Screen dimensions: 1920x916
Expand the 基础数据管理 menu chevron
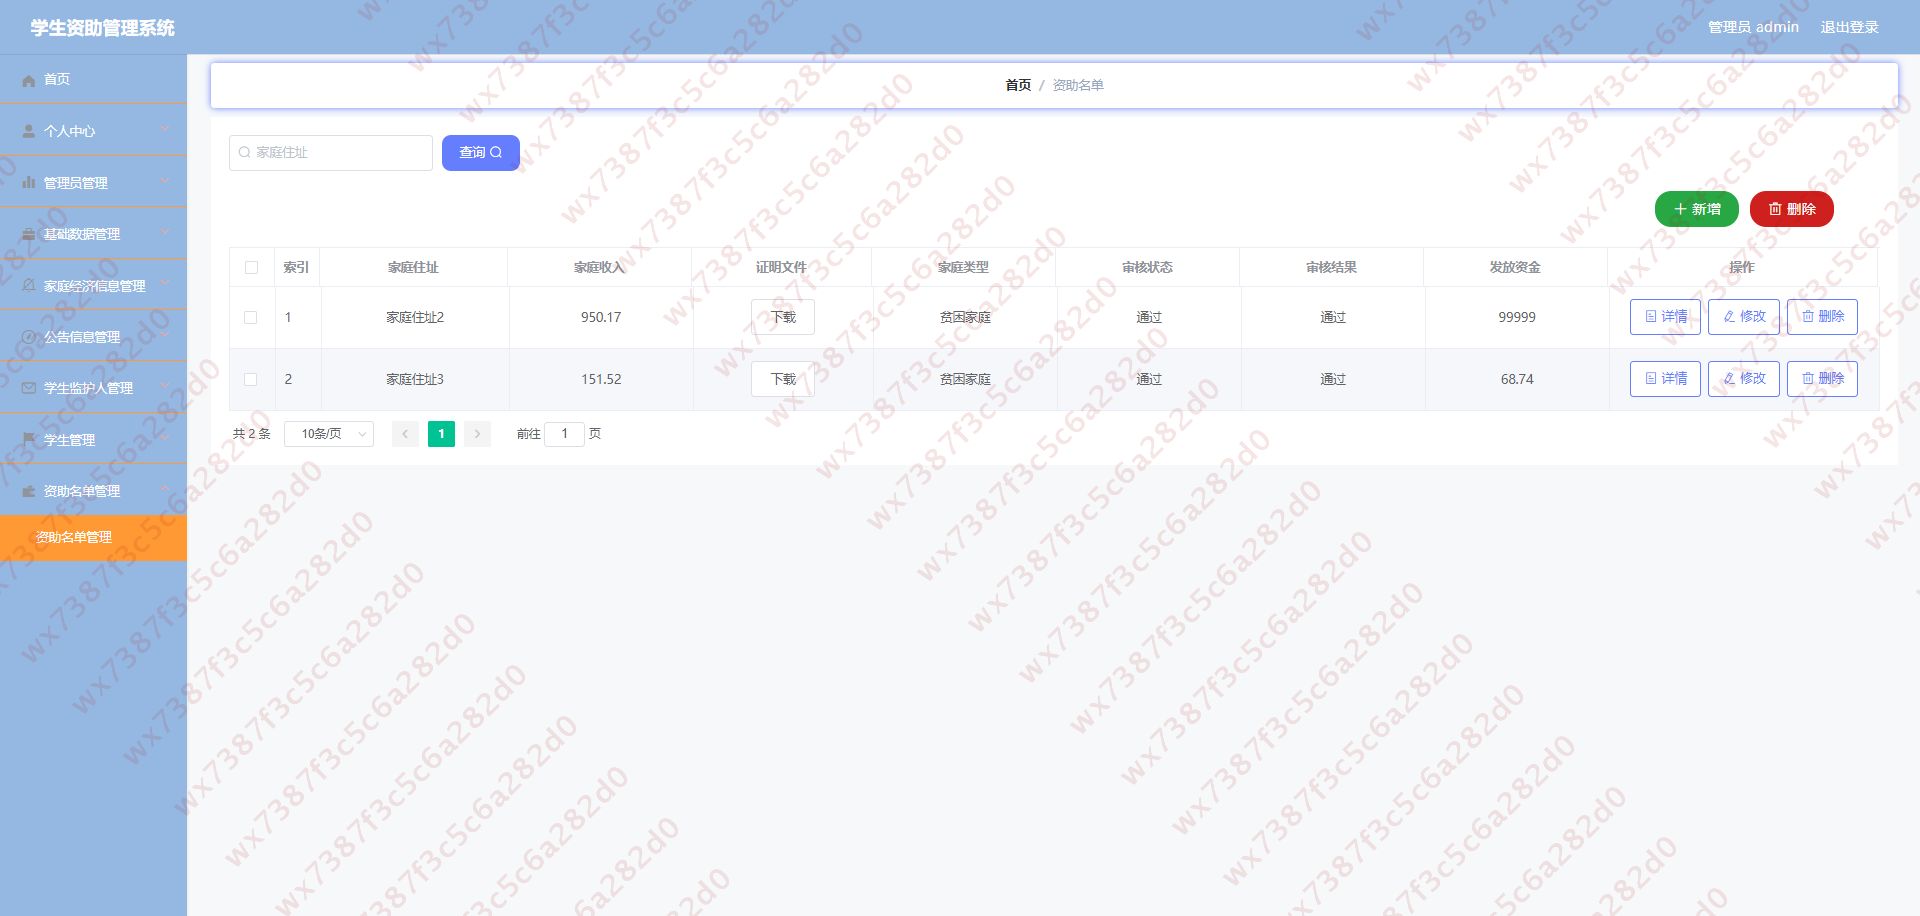[x=165, y=232]
